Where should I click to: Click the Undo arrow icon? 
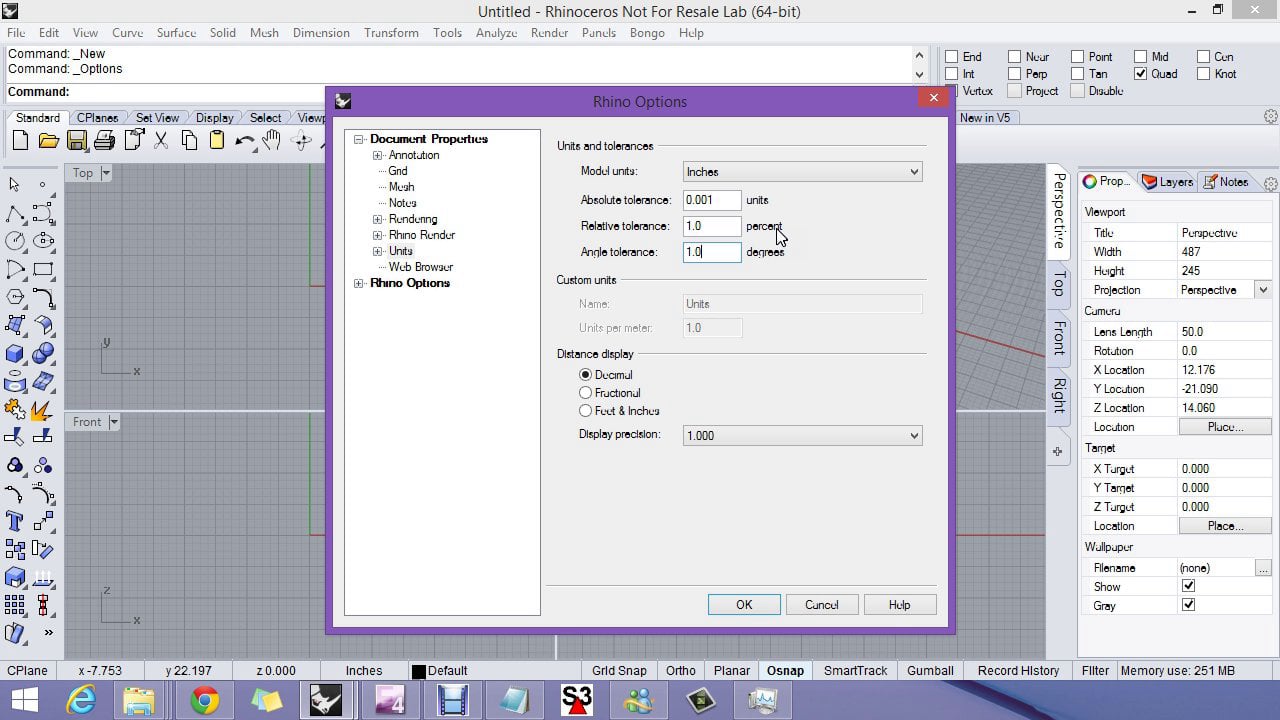(245, 141)
